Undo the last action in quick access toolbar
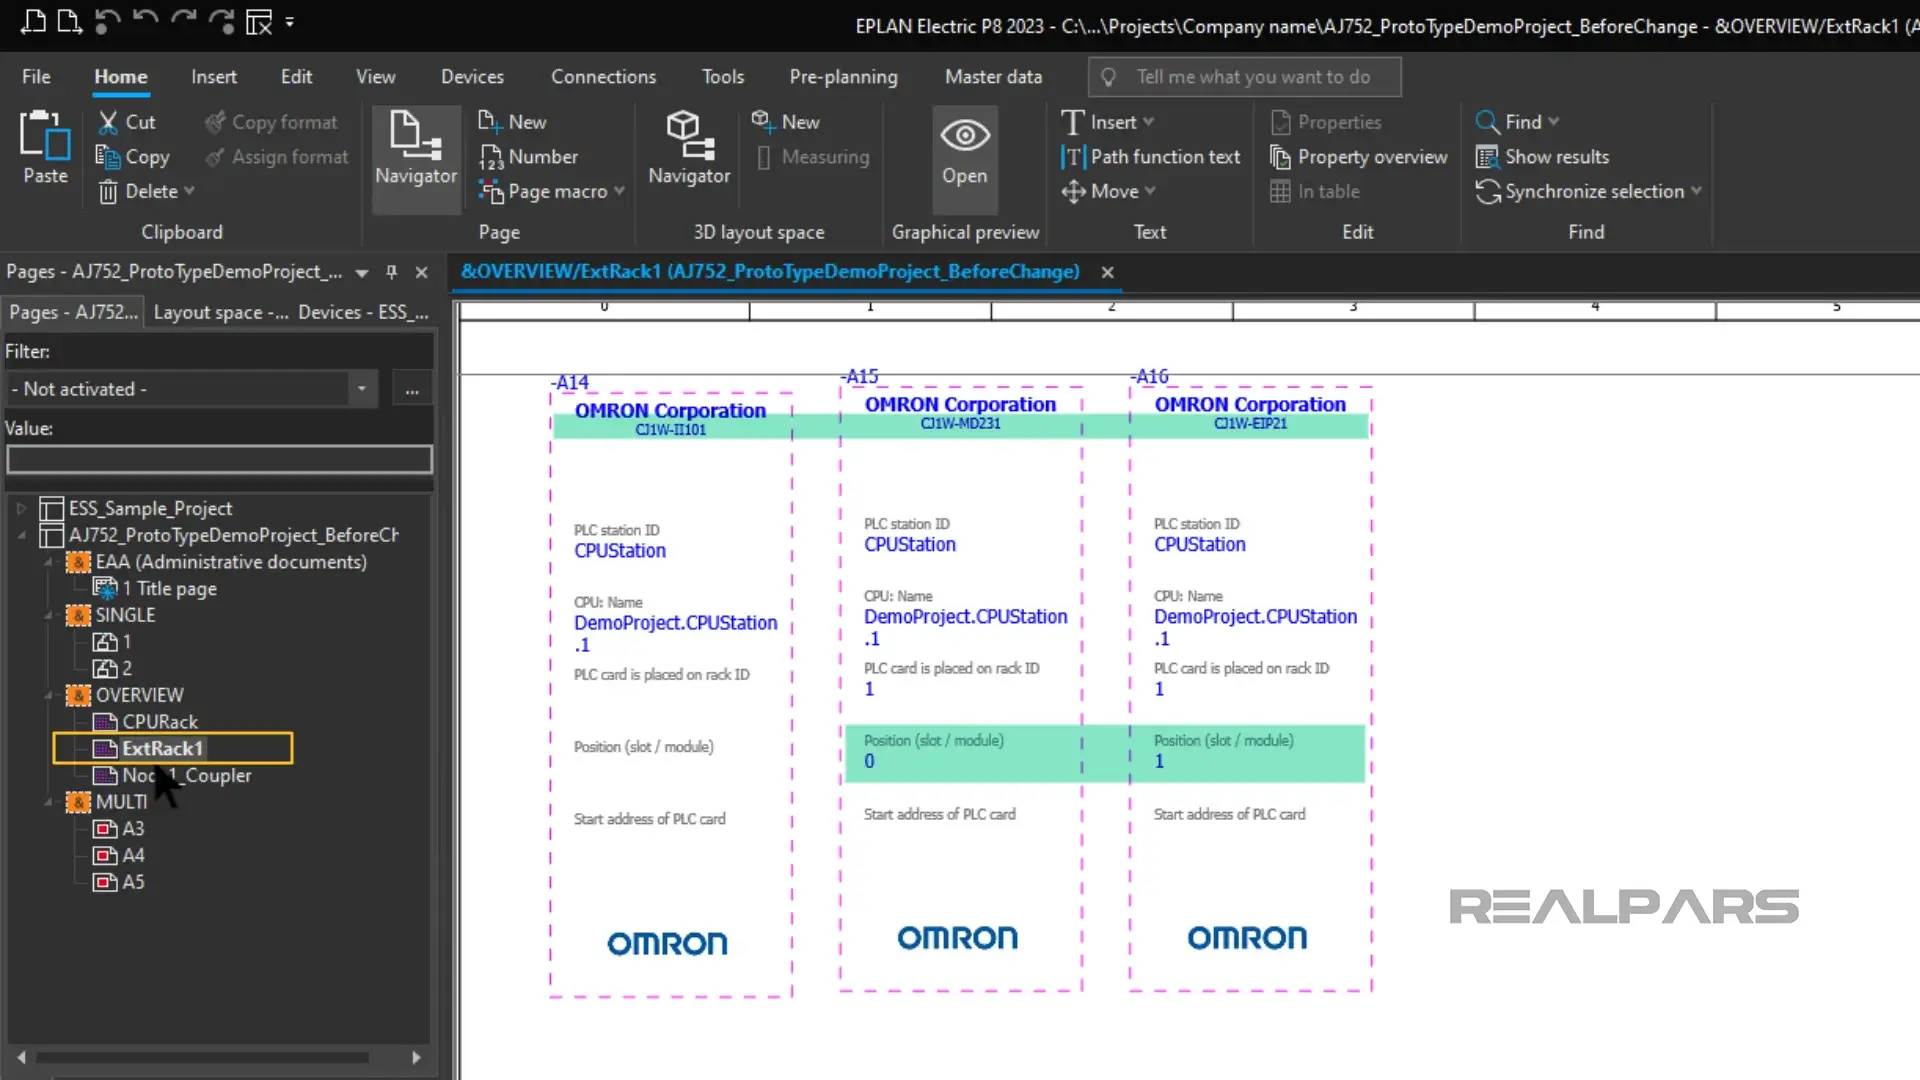 click(107, 22)
